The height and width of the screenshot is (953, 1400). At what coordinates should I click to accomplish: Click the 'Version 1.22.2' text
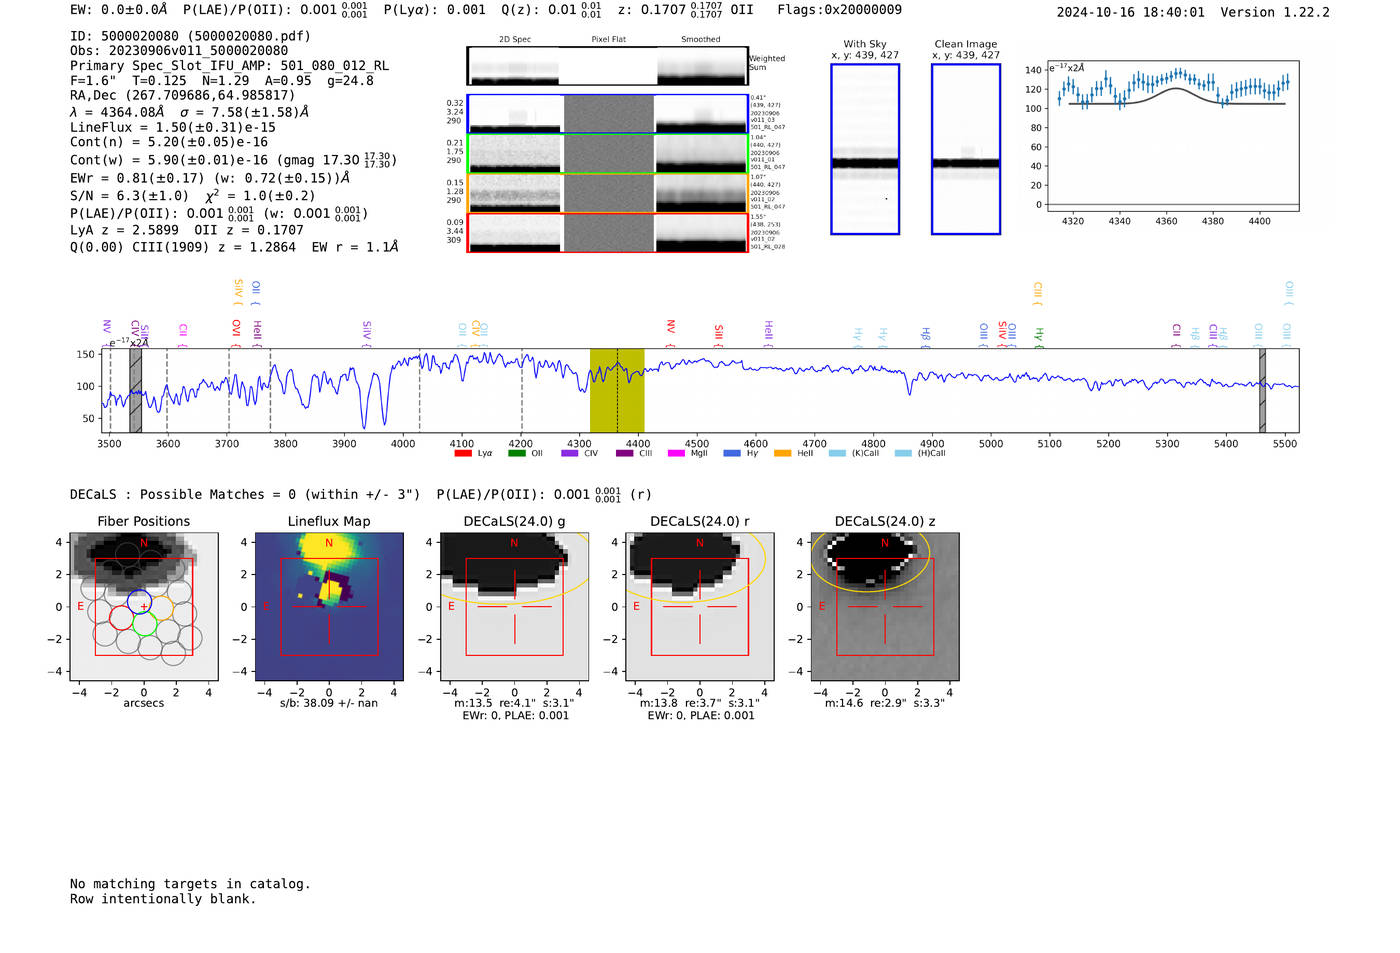1275,12
